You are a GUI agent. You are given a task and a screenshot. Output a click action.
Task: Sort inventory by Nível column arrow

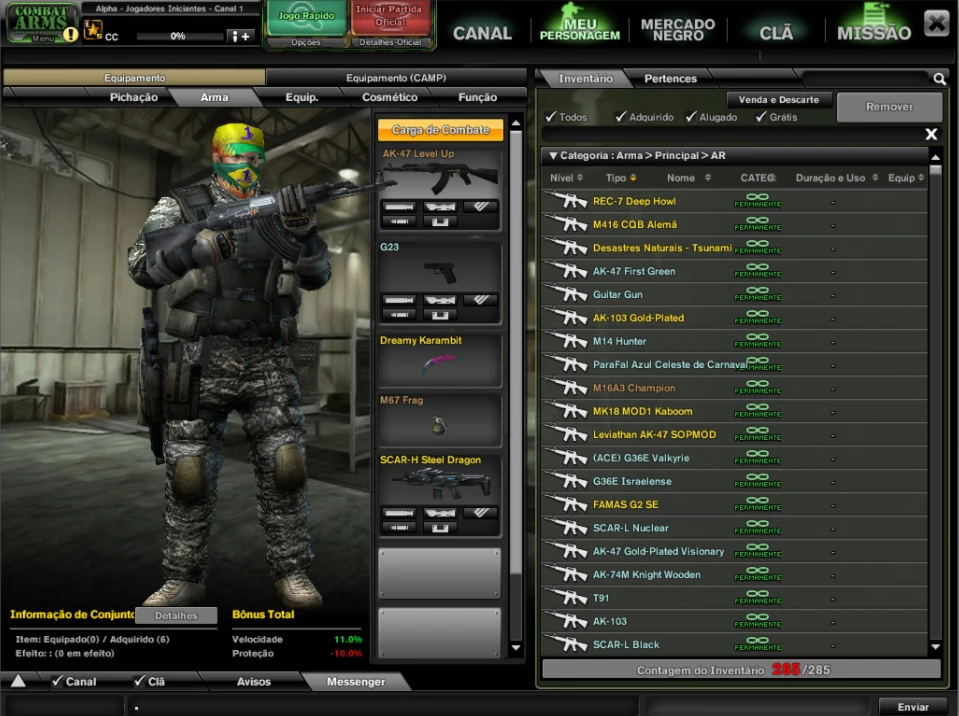click(x=582, y=178)
